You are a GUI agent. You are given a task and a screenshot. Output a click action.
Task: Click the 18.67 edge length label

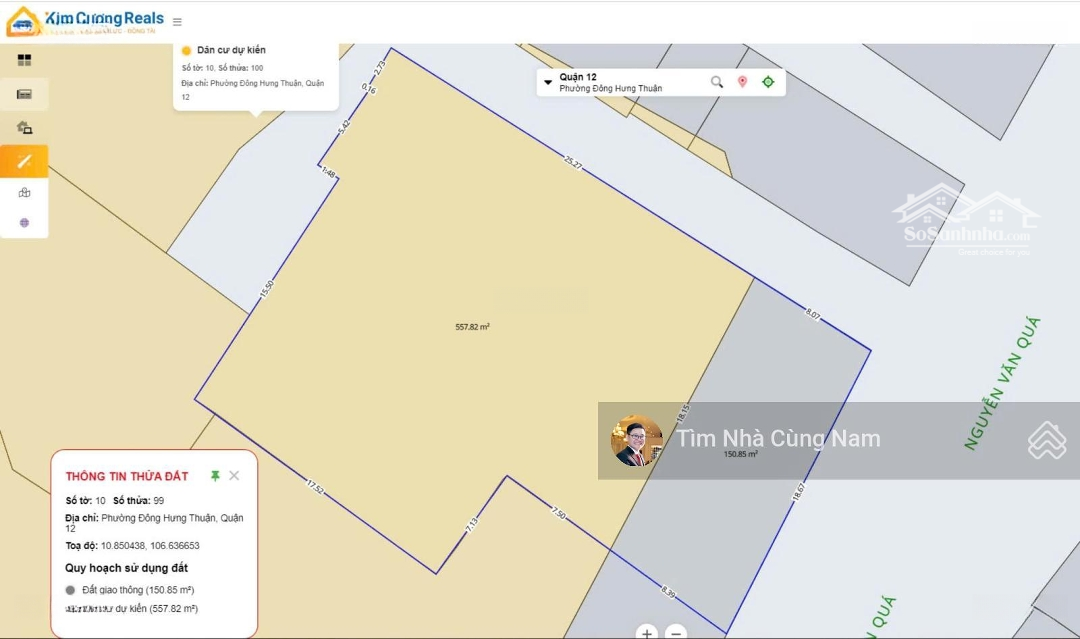pos(798,492)
